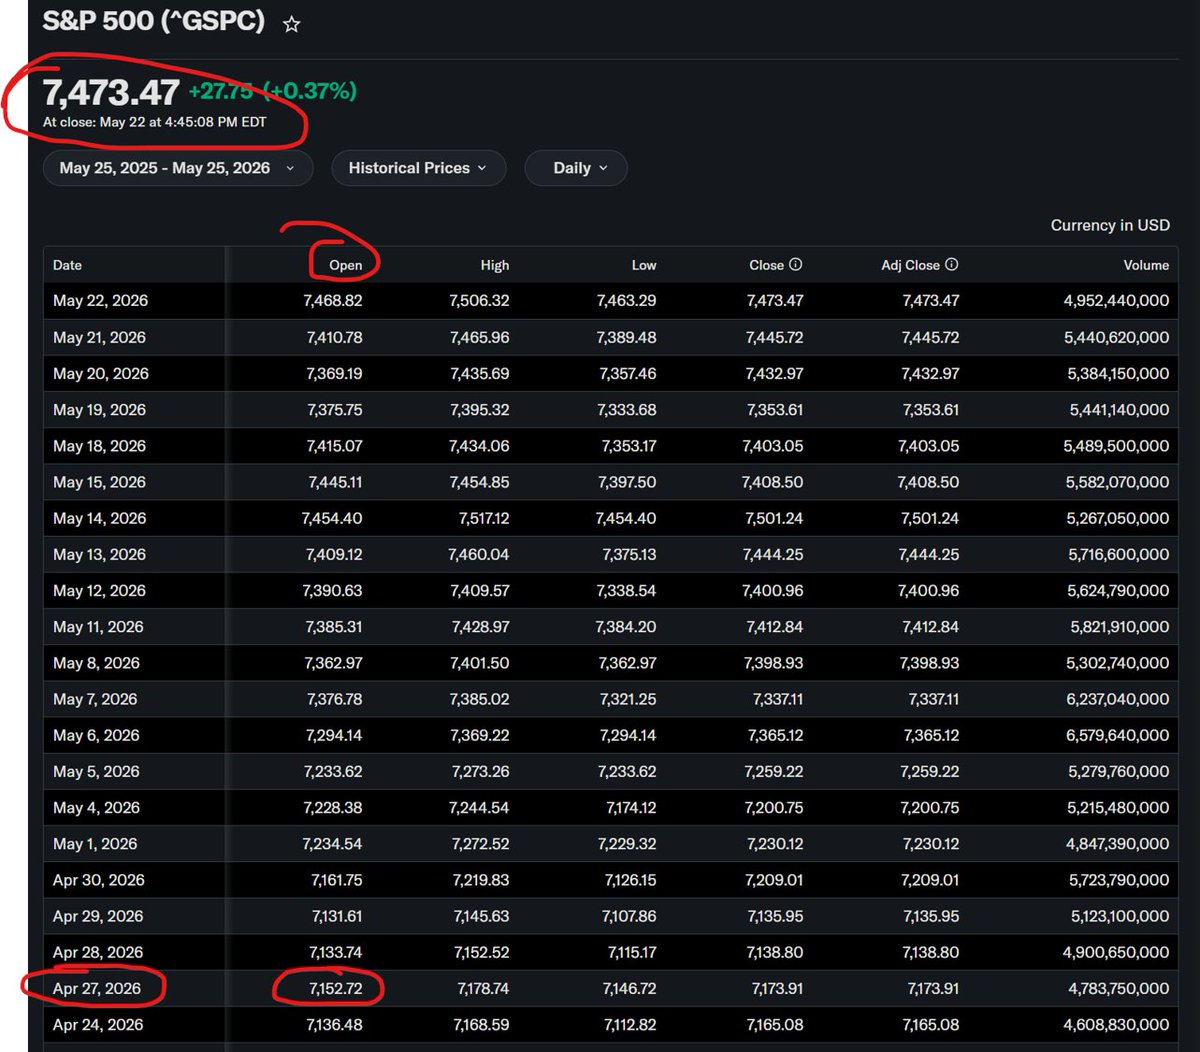
Task: Open info icon beside Close column header
Action: (796, 265)
